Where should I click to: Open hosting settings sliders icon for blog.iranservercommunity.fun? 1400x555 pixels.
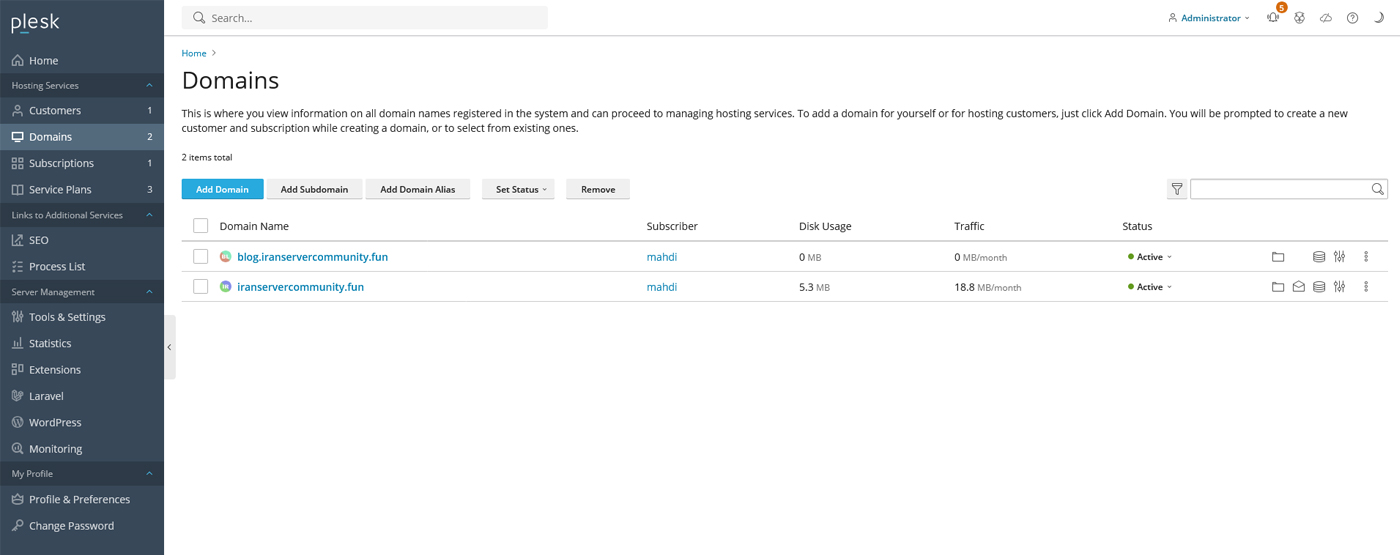pos(1340,257)
